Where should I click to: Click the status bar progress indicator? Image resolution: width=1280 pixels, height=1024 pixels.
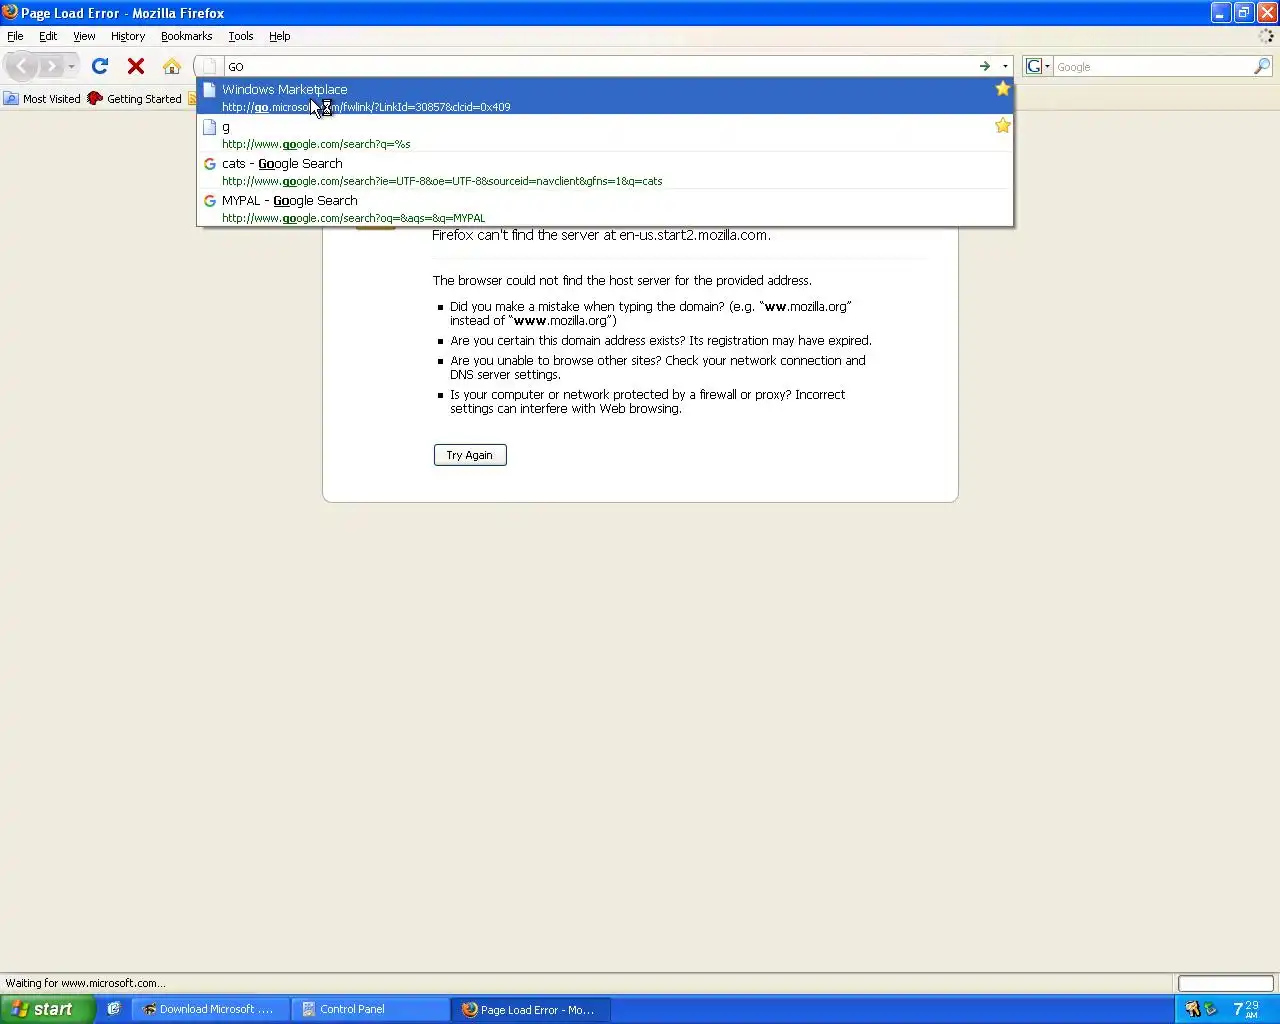1225,983
